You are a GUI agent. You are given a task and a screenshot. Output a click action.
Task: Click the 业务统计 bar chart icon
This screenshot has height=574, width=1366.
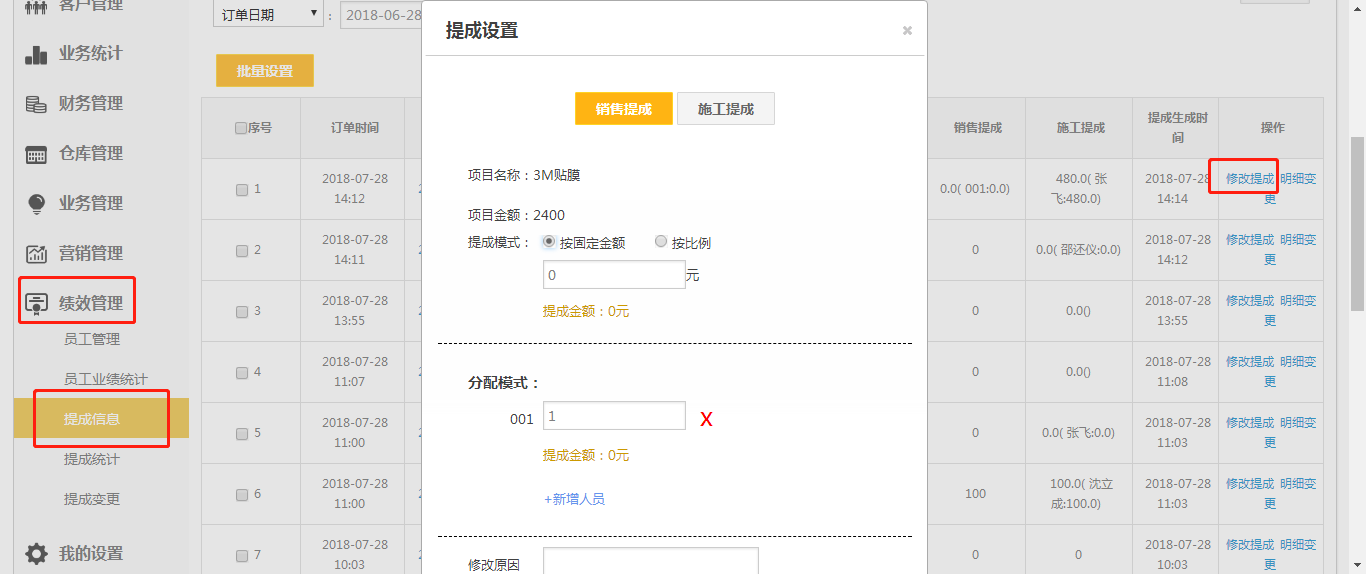click(x=36, y=54)
